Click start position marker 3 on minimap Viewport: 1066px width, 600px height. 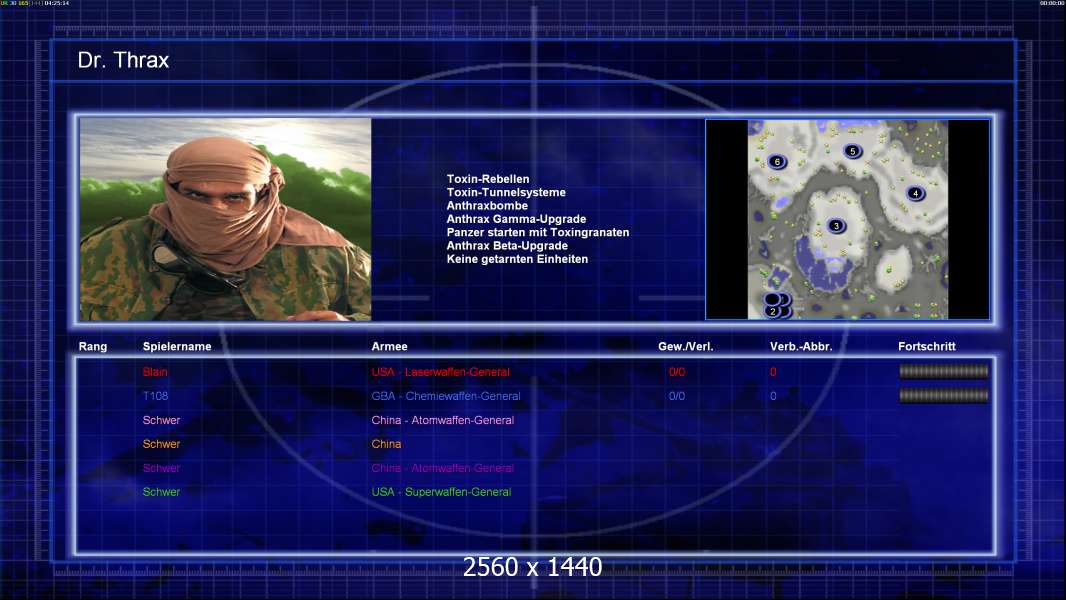coord(836,226)
